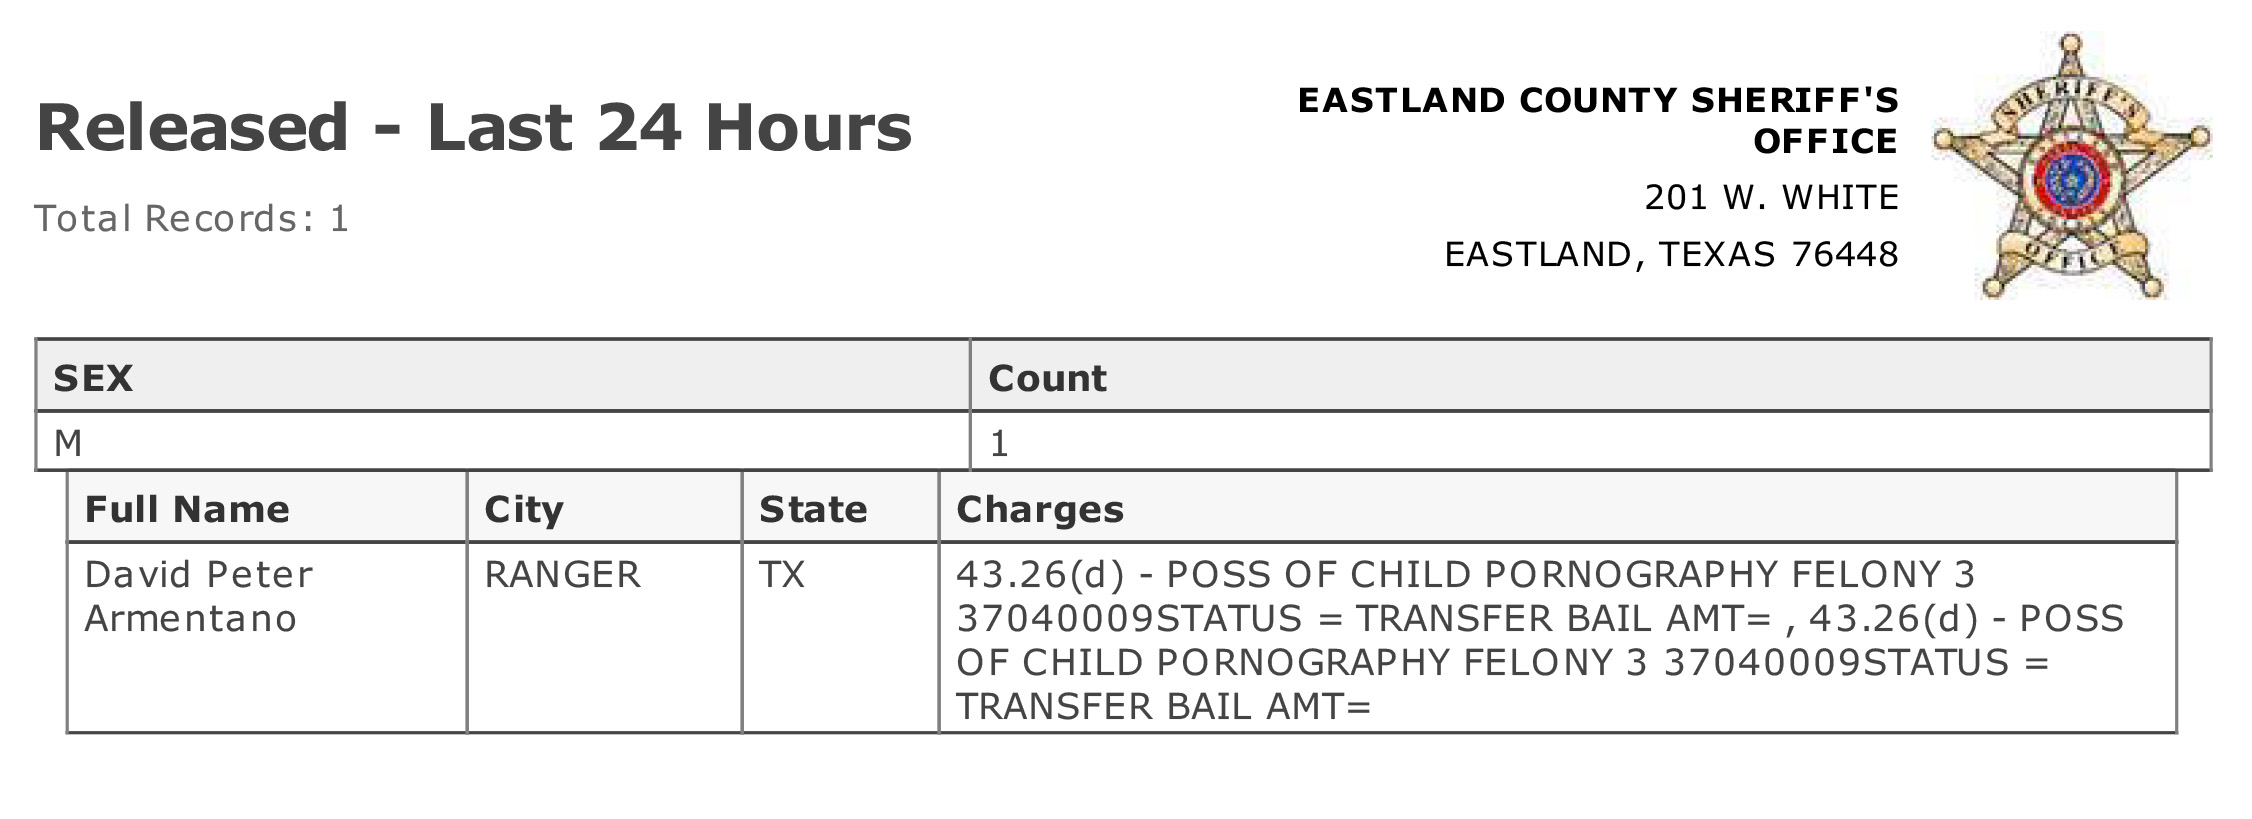Image resolution: width=2252 pixels, height=819 pixels.
Task: Select the name David Peter Armentano
Action: (199, 596)
